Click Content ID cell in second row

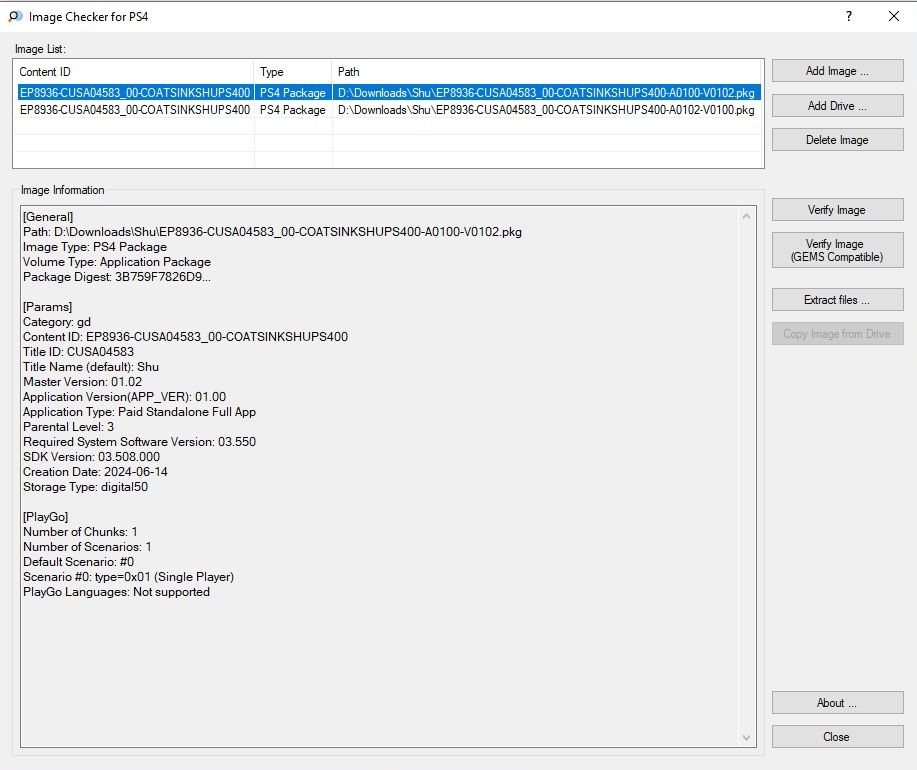(x=135, y=110)
